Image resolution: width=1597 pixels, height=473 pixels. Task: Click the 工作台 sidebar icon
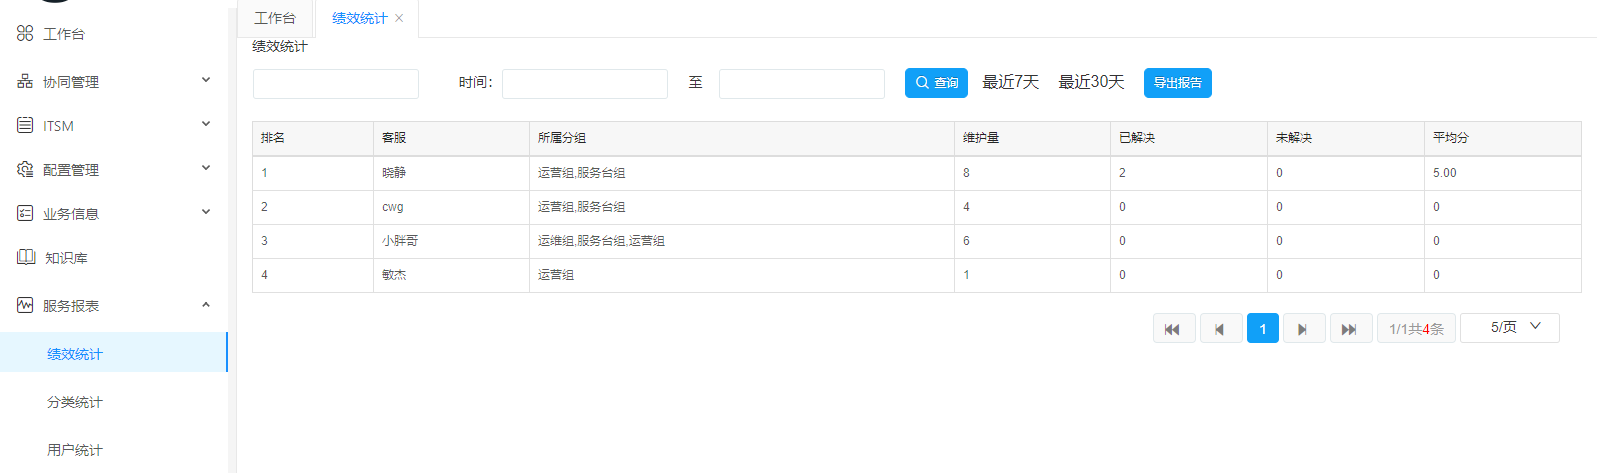coord(25,33)
